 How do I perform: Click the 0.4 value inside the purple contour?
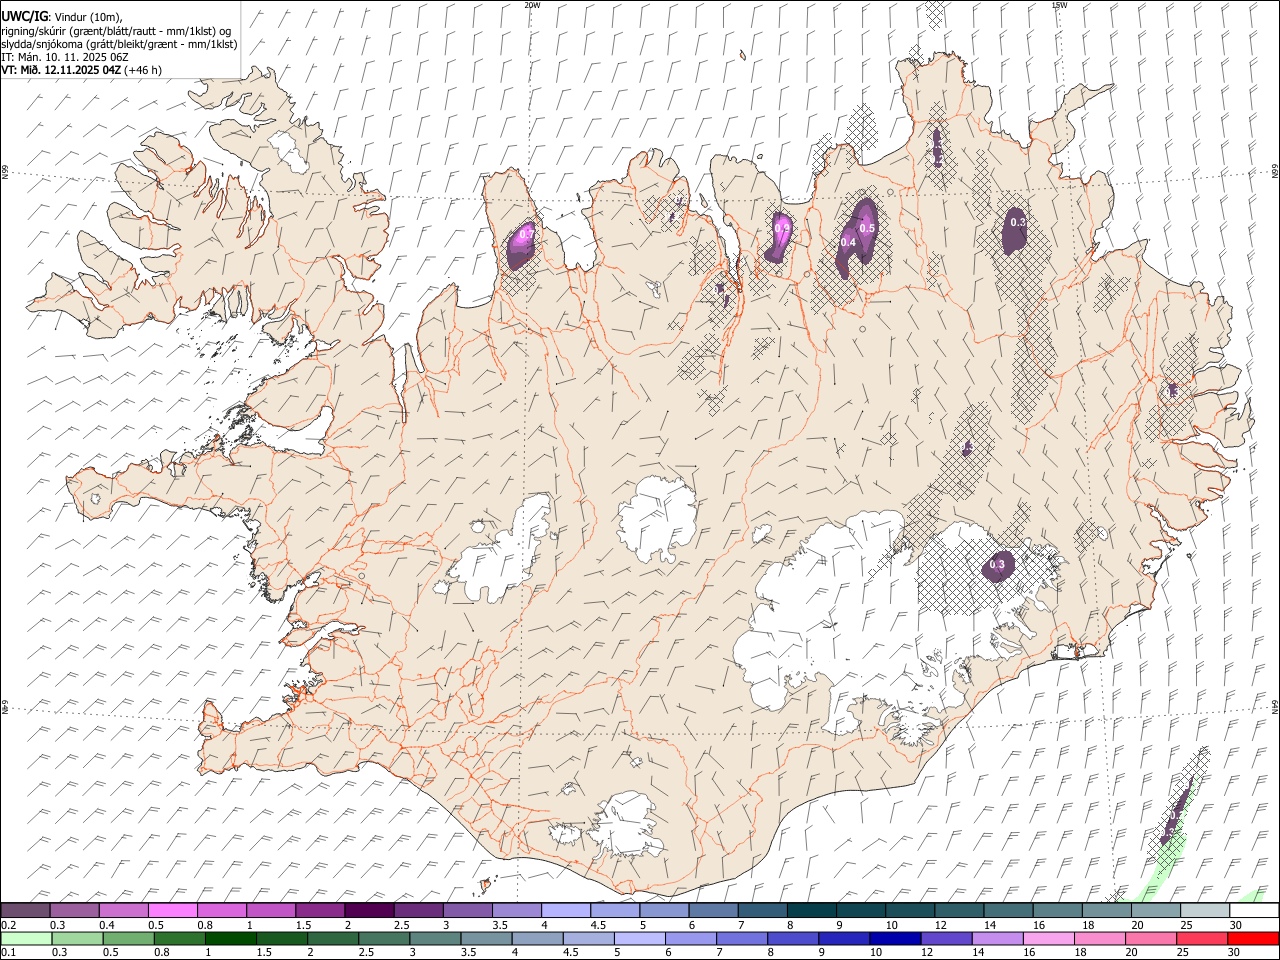point(848,242)
